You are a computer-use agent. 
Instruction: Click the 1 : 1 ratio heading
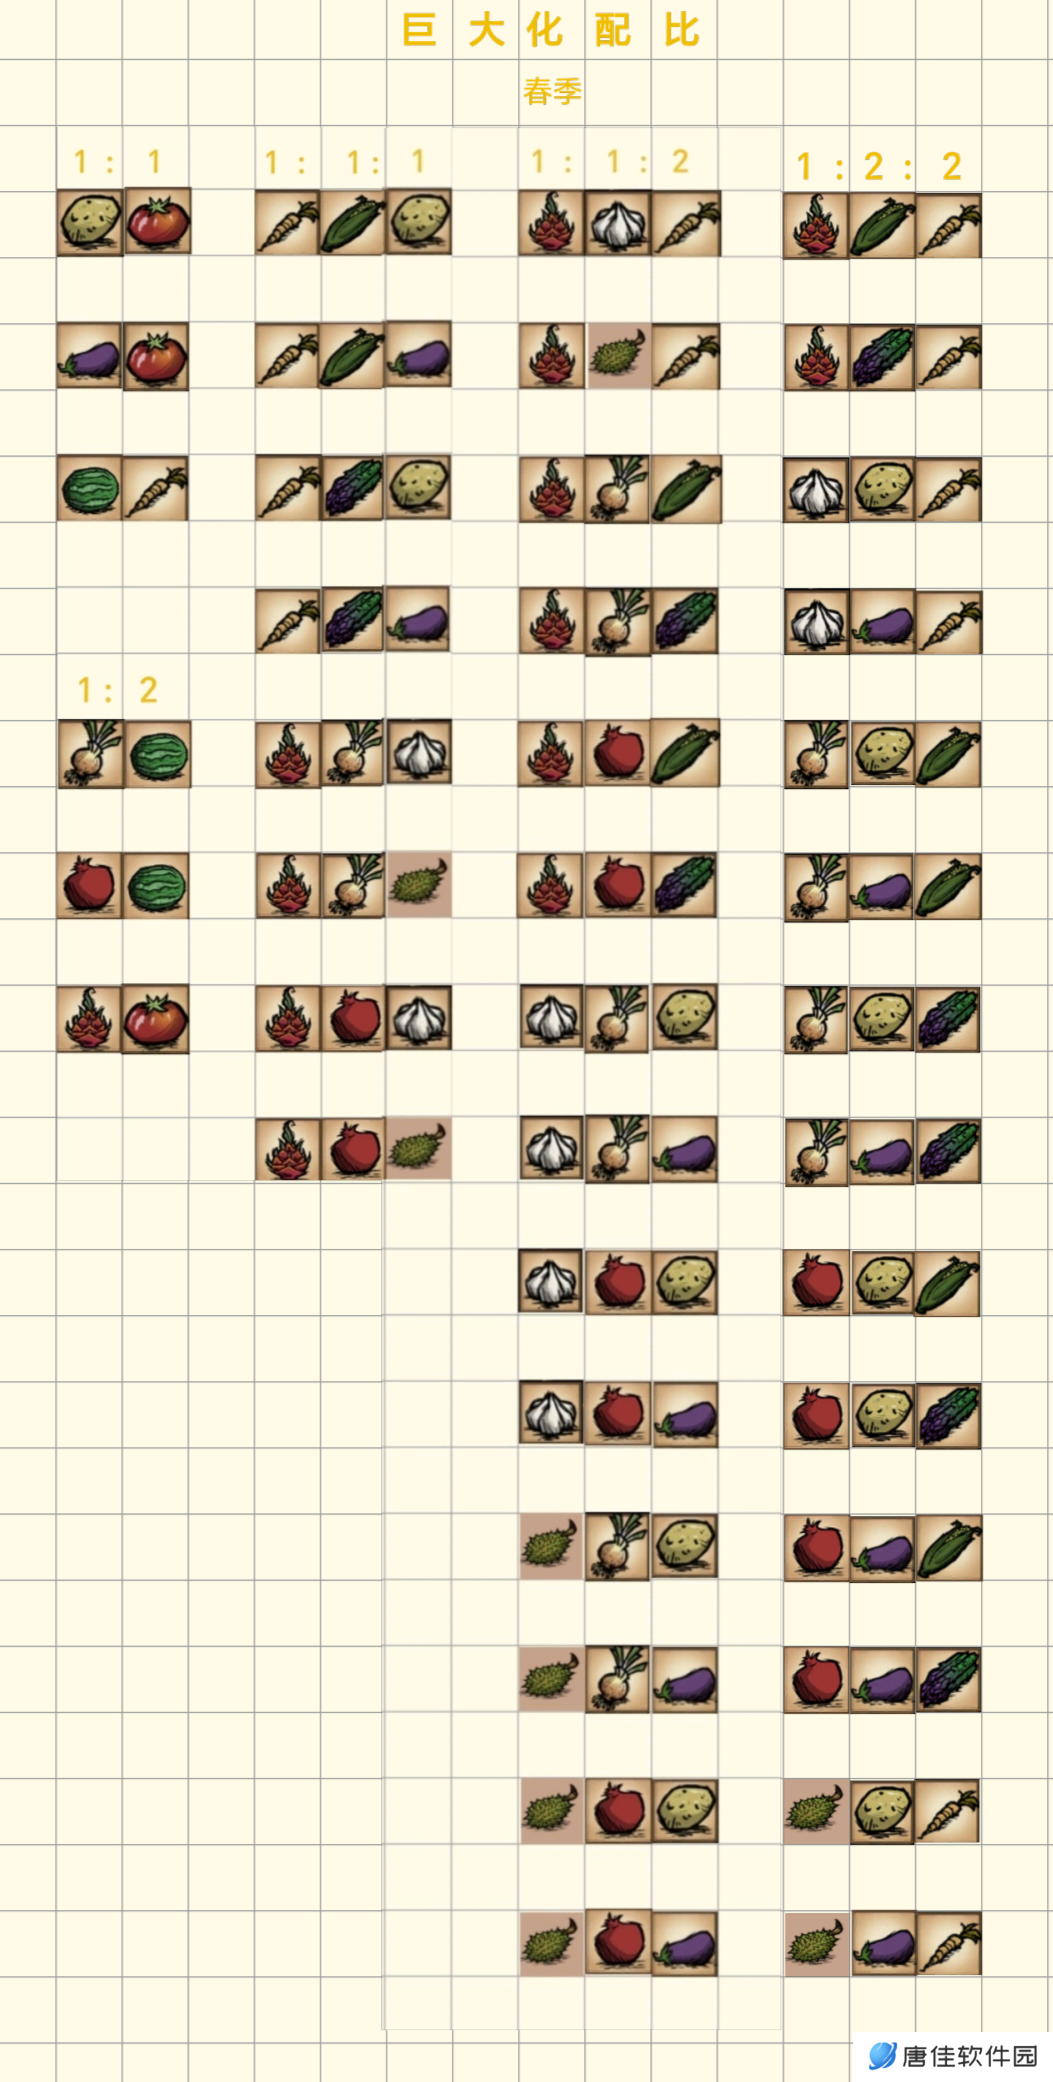click(118, 161)
